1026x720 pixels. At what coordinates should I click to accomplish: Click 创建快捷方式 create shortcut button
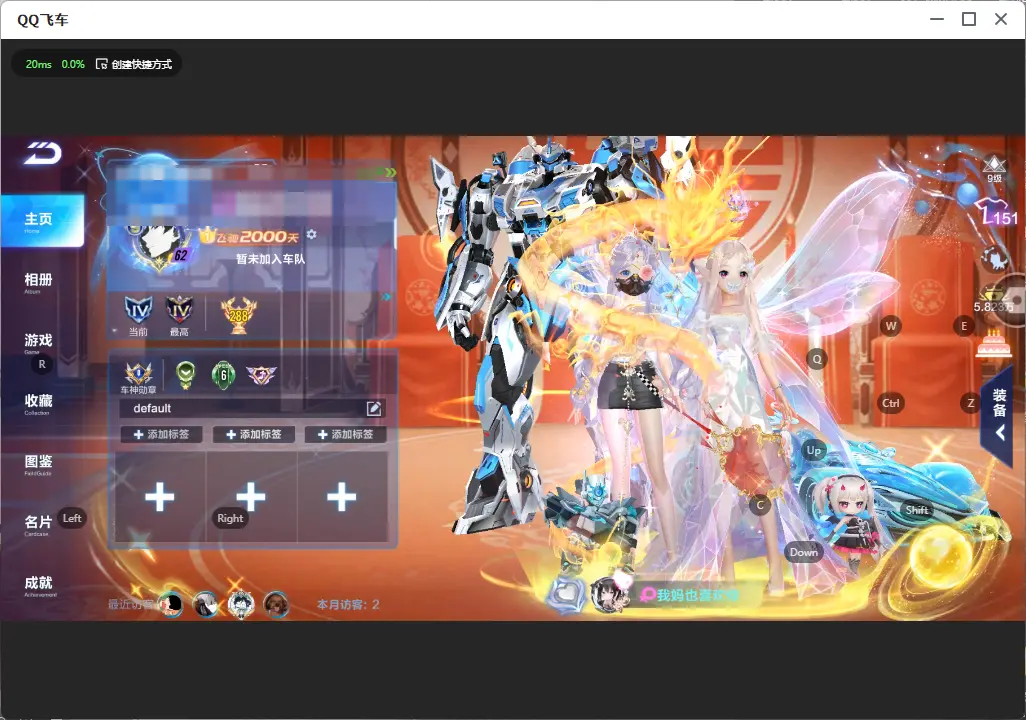click(x=134, y=64)
